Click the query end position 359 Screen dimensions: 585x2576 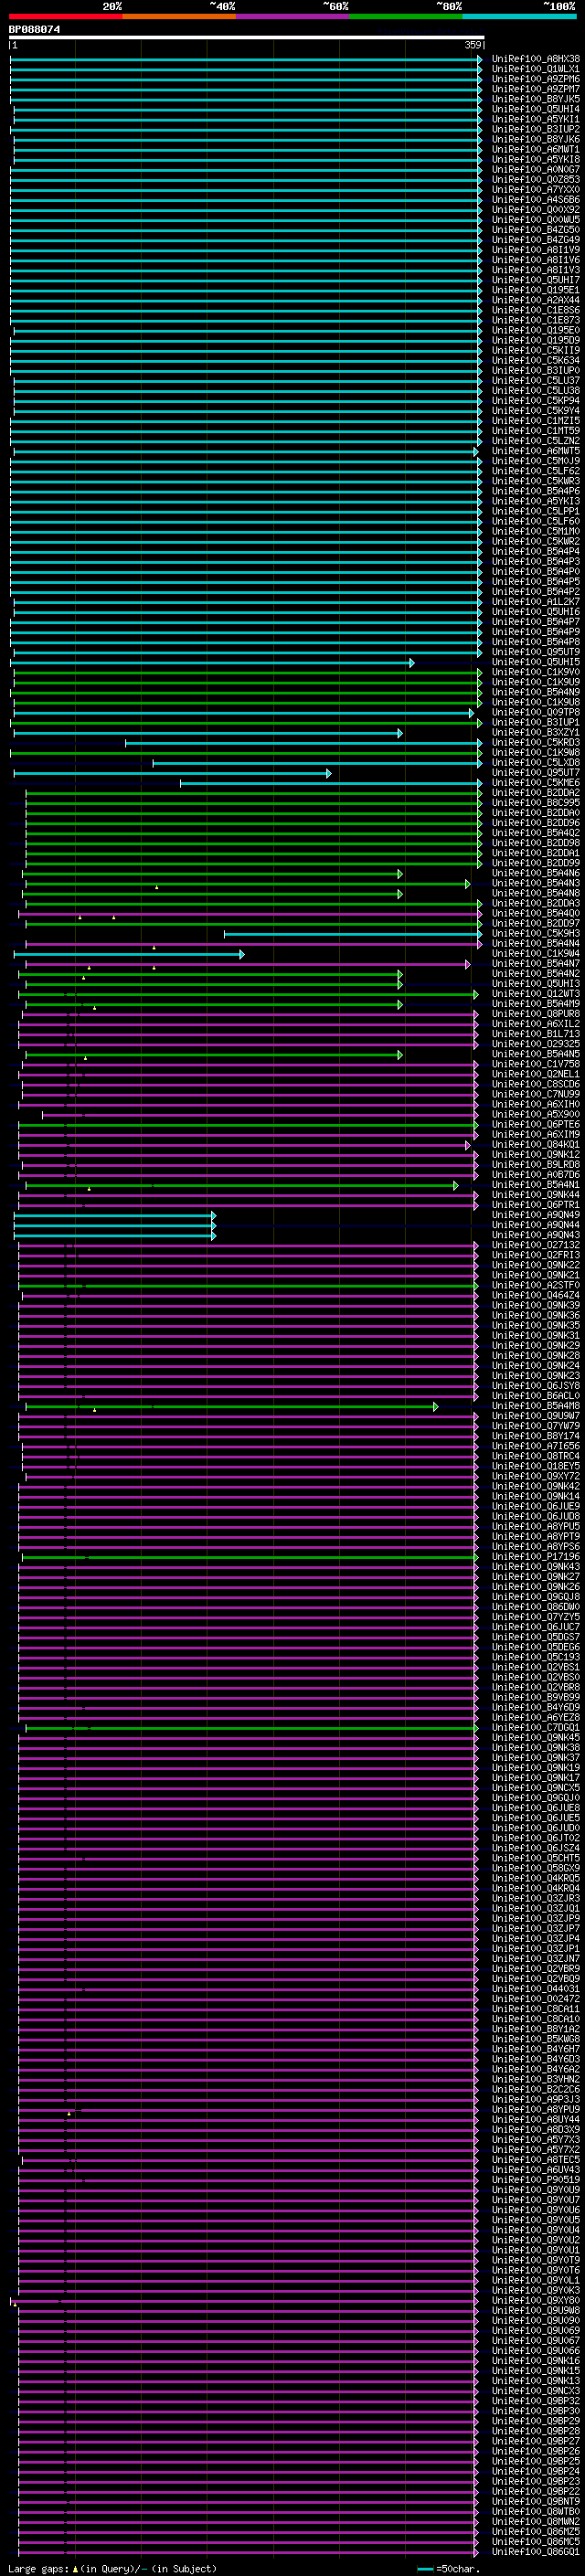(x=472, y=45)
